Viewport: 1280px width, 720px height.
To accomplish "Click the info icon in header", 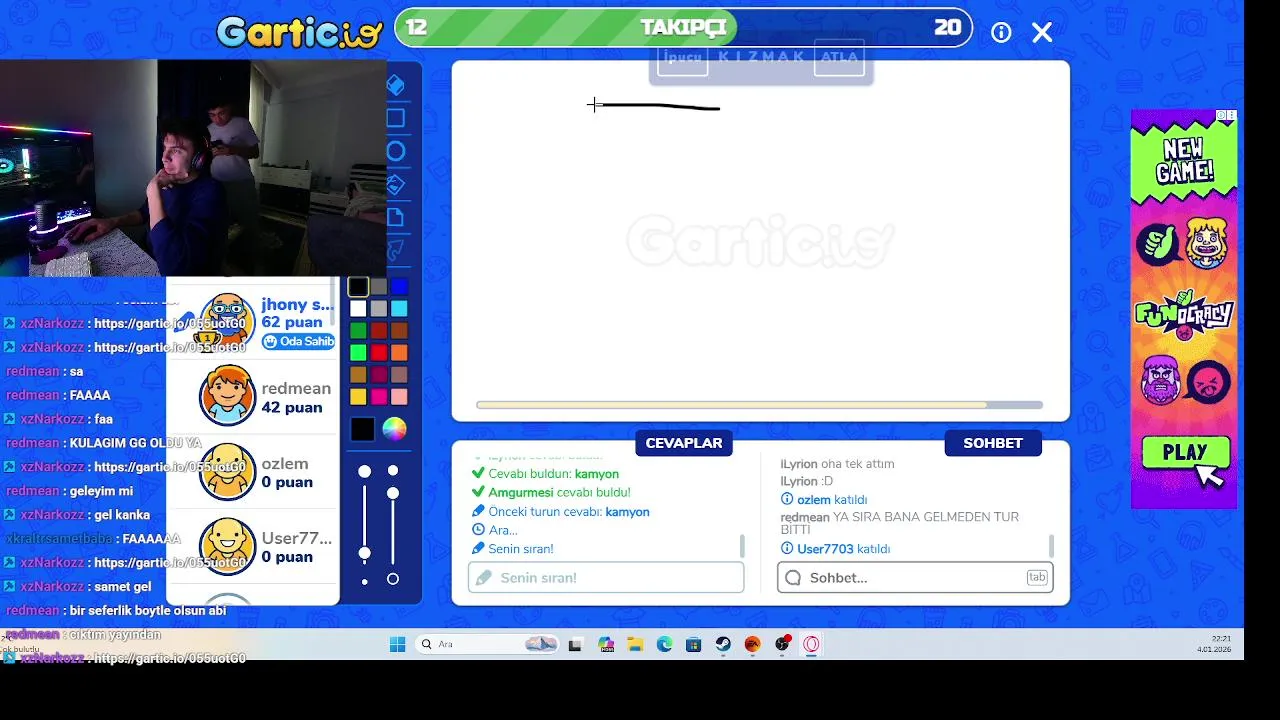I will [x=1001, y=32].
